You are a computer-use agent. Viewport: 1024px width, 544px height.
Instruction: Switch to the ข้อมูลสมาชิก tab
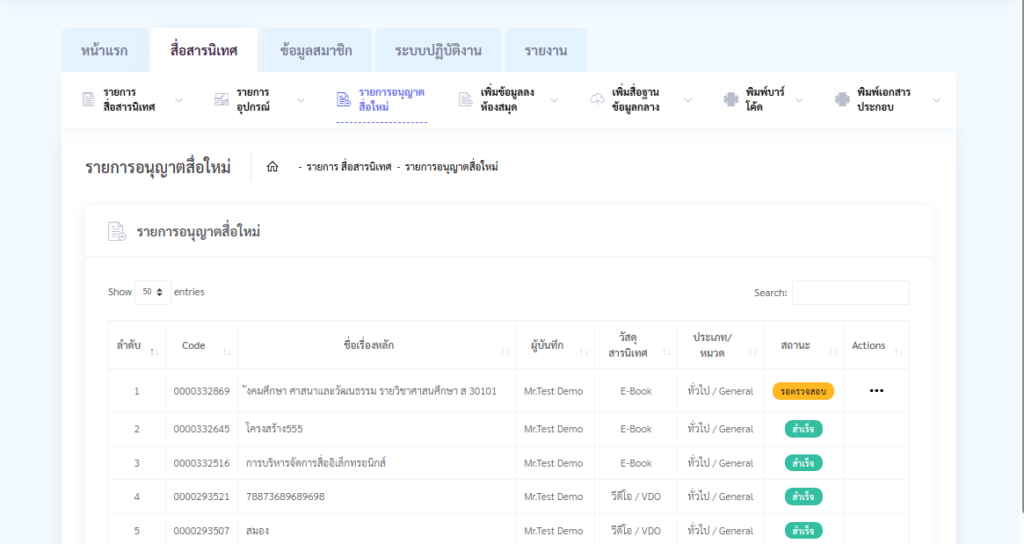pos(316,51)
